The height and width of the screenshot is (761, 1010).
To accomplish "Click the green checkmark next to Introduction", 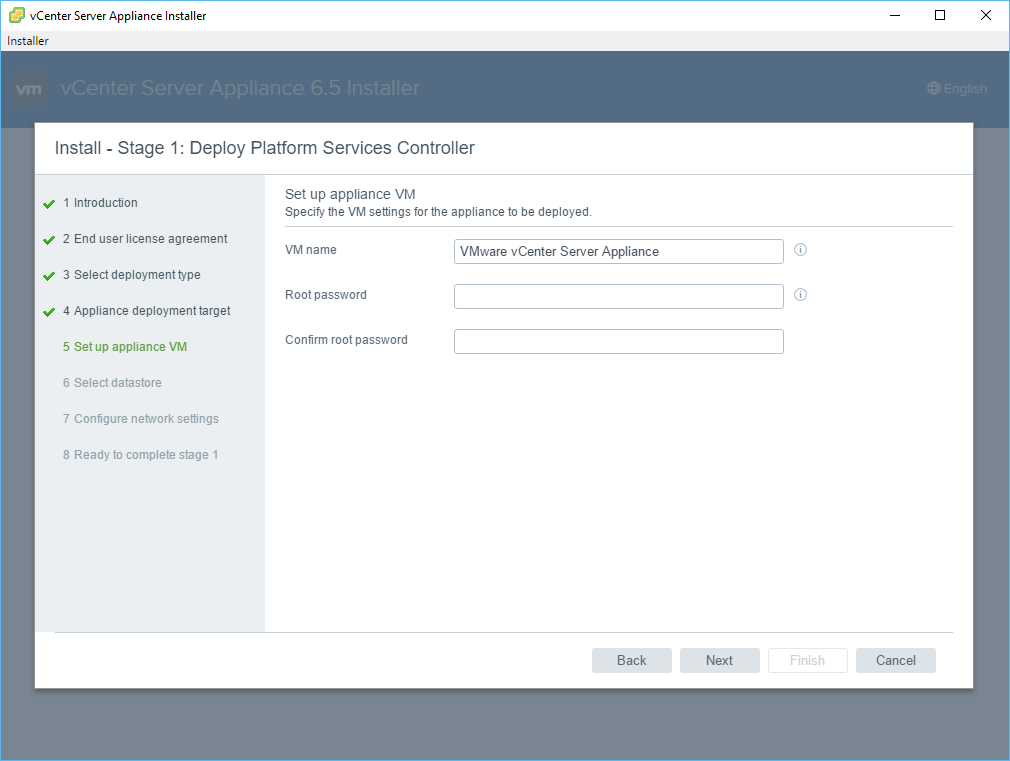I will pos(49,204).
